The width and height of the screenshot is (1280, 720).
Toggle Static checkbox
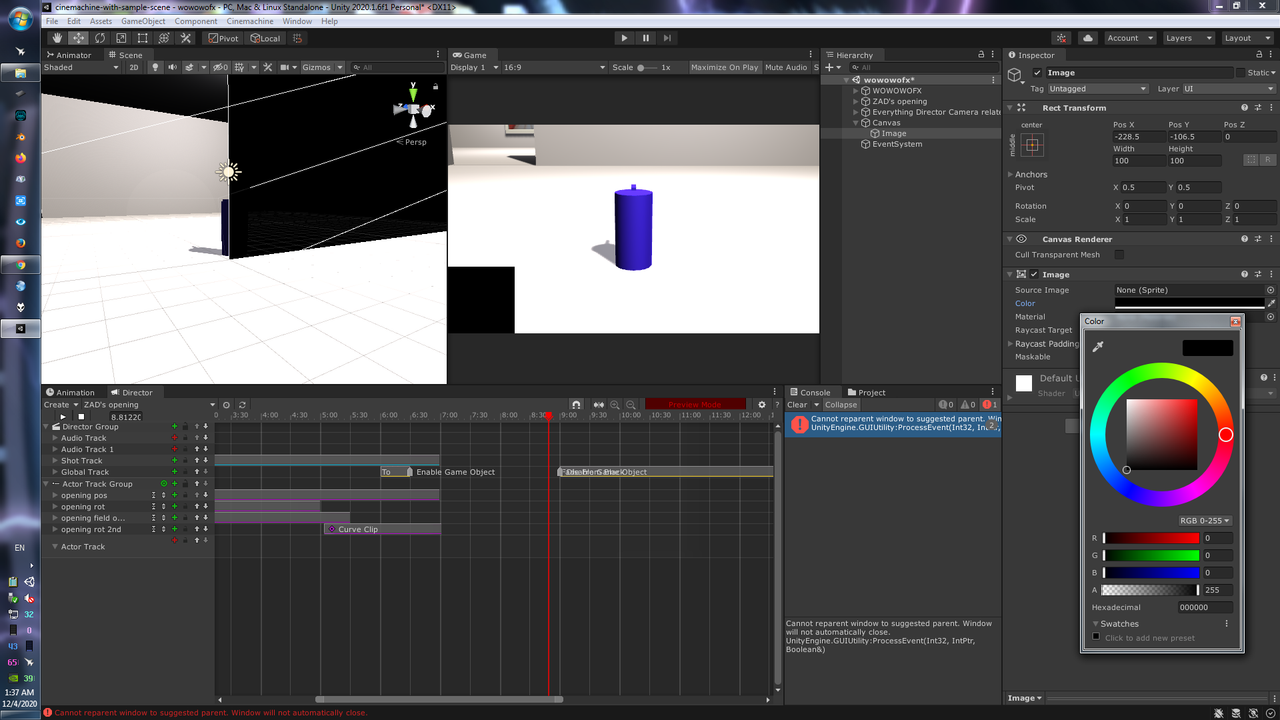1241,73
